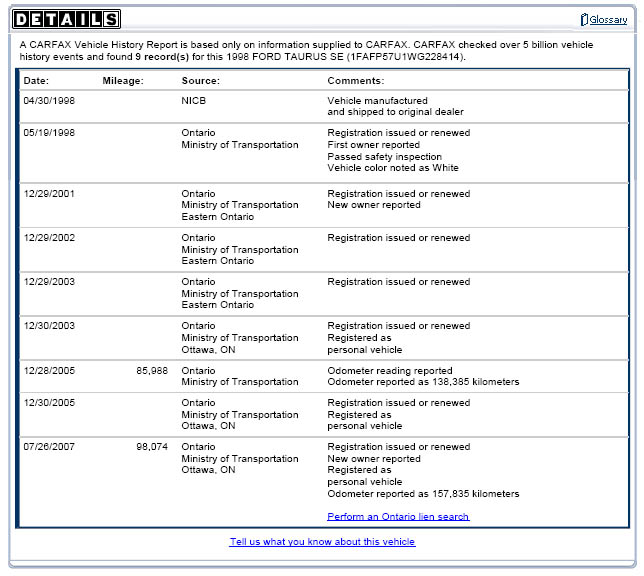
Task: Select the 12/29/2001 date entry
Action: pyautogui.click(x=49, y=193)
